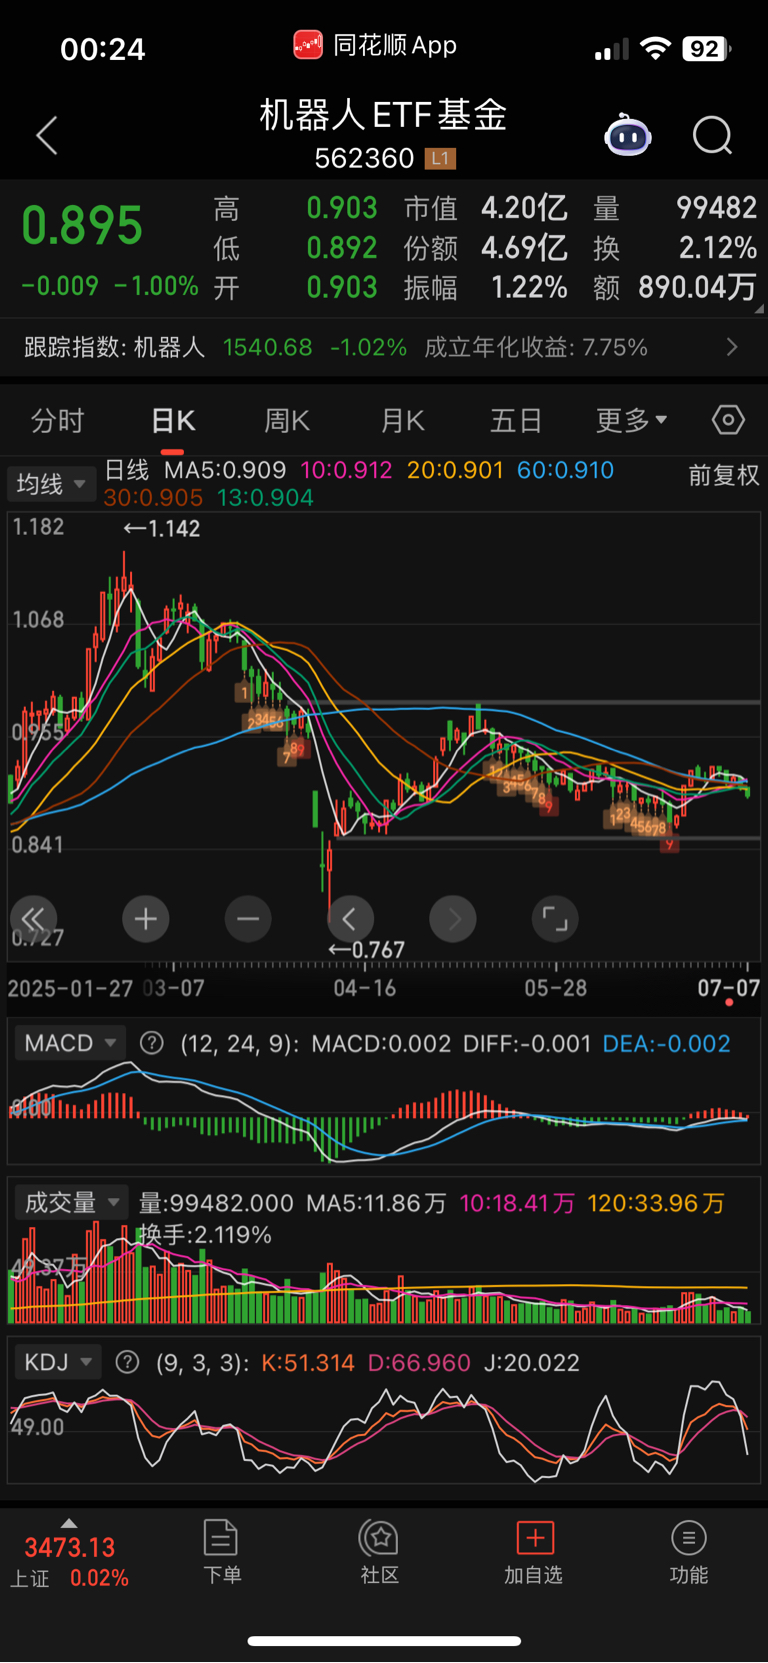
Task: Expand chart to fullscreen icon
Action: tap(555, 918)
